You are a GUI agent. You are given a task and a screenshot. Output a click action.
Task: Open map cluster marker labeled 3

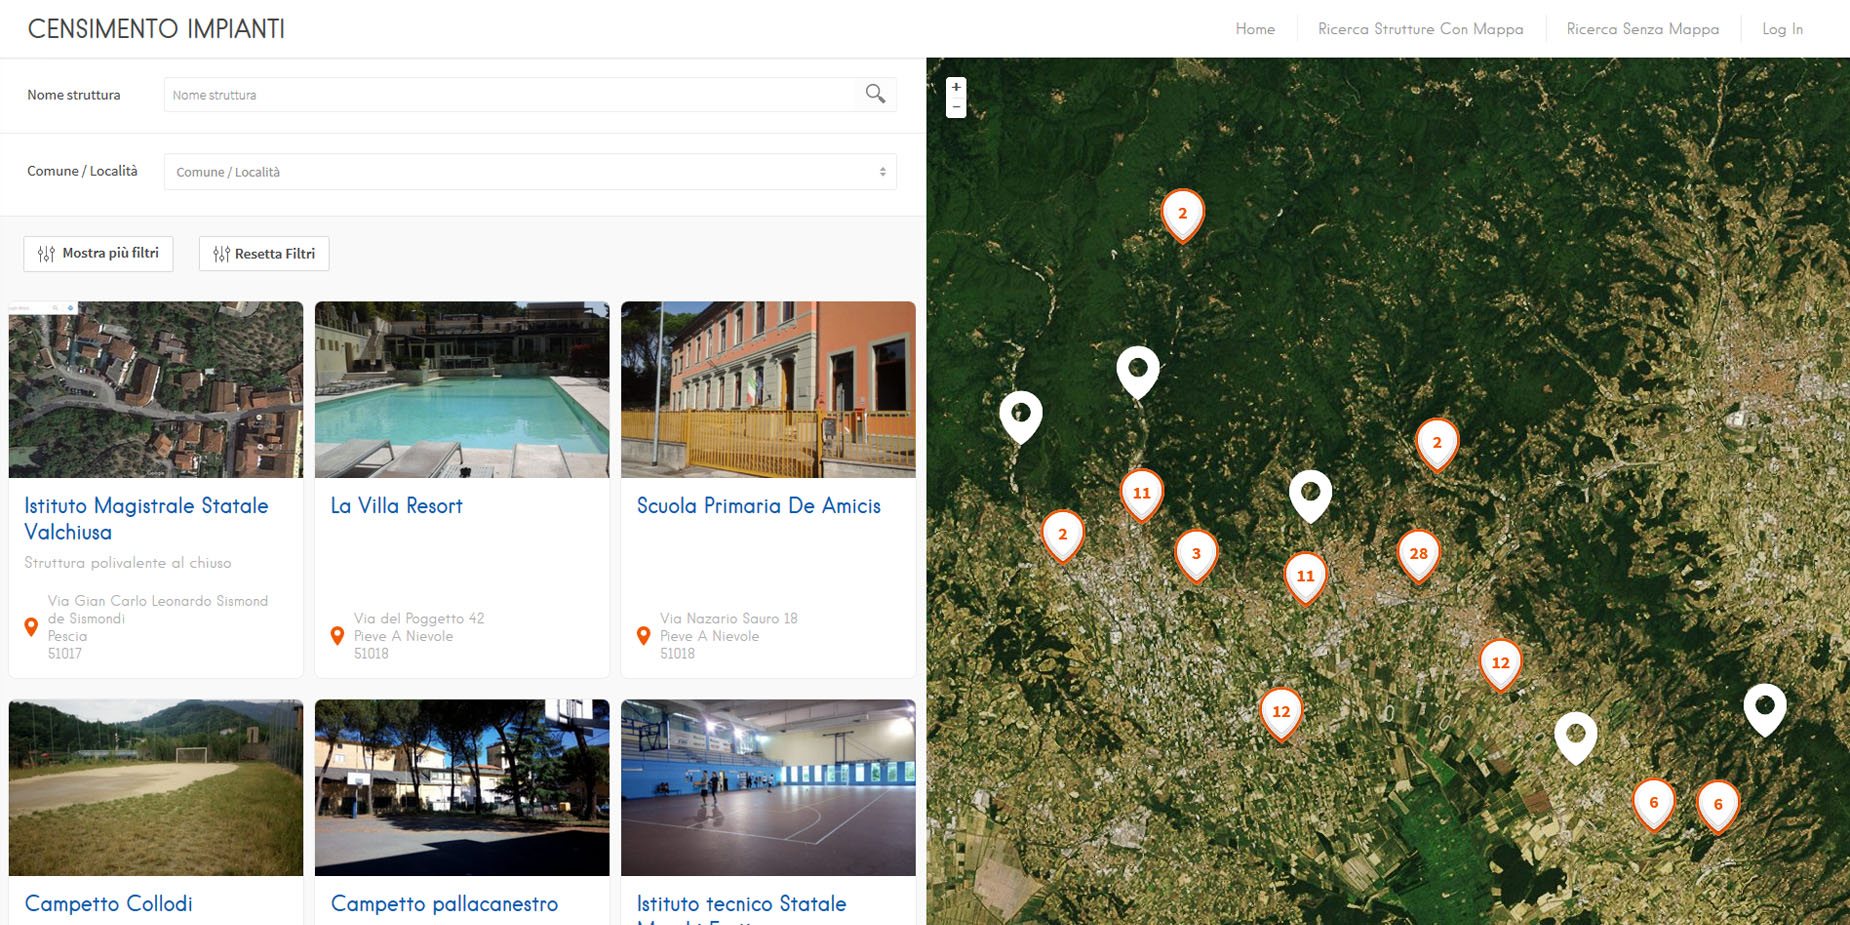tap(1196, 556)
